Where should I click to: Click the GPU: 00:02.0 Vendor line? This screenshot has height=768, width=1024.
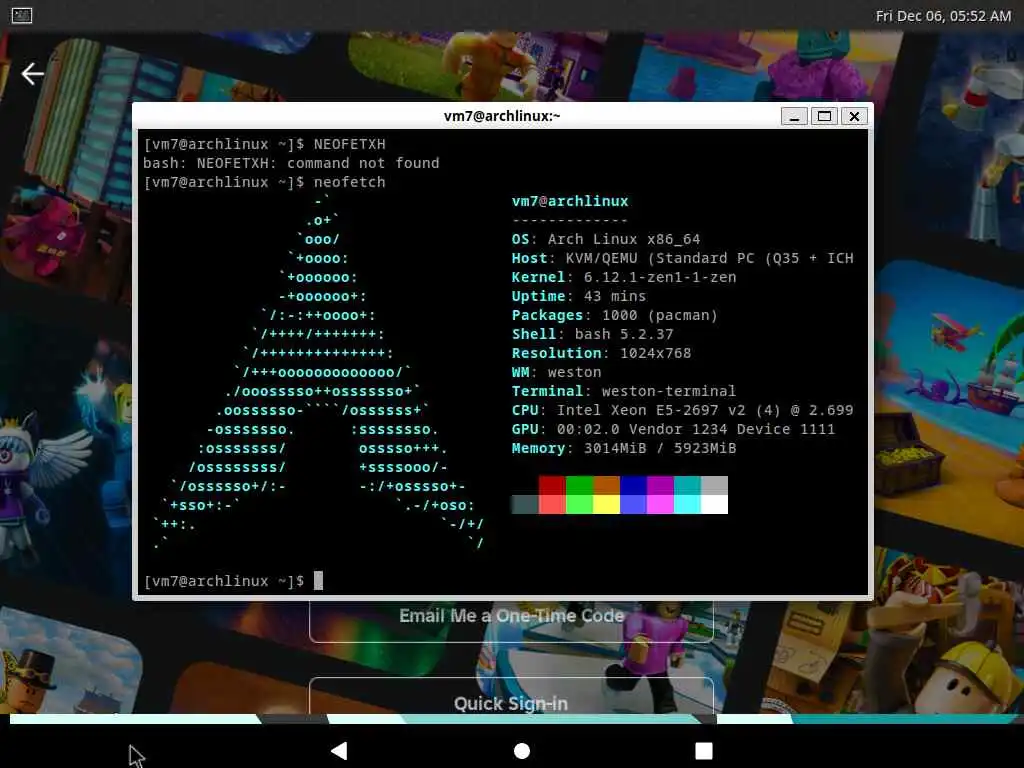(673, 428)
